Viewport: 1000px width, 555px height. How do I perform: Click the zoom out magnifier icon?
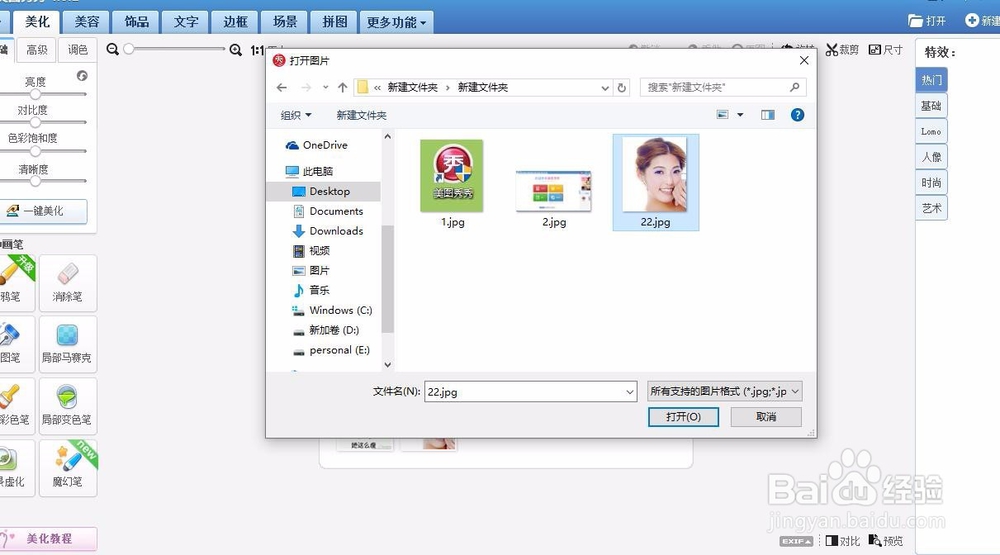click(x=113, y=49)
